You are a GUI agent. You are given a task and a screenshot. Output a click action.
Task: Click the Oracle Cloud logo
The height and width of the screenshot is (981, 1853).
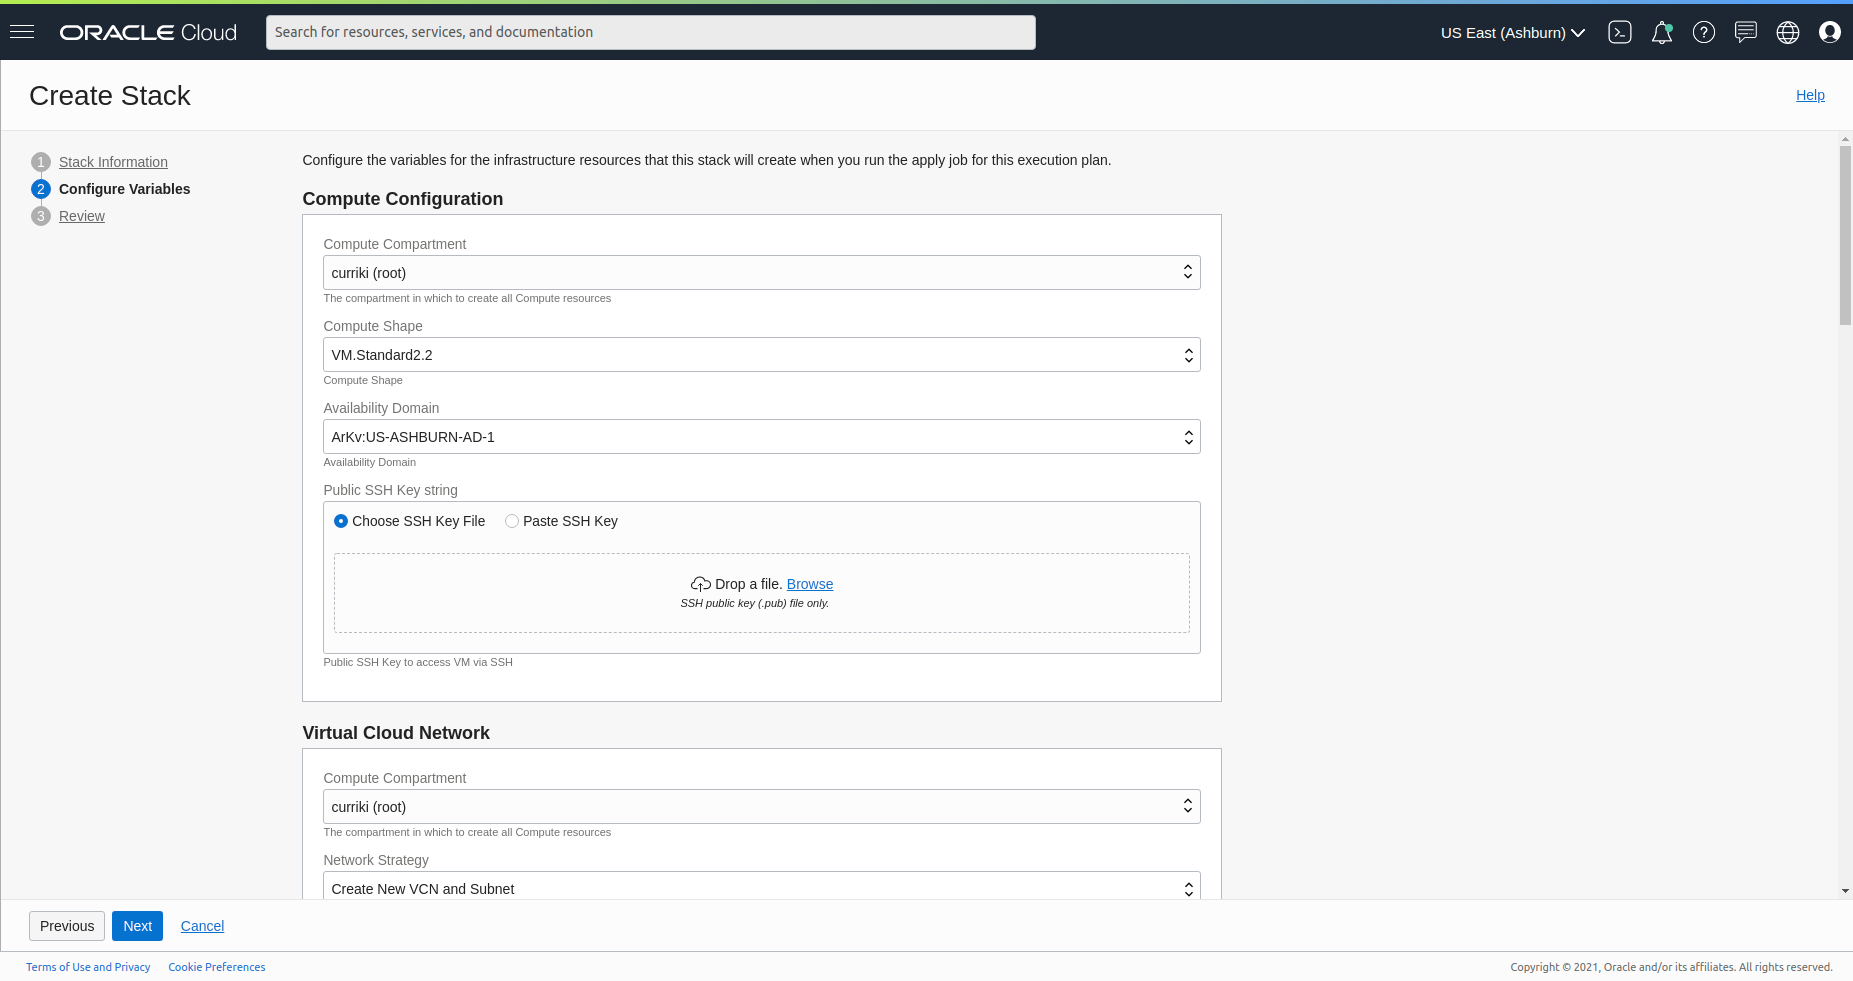tap(148, 32)
